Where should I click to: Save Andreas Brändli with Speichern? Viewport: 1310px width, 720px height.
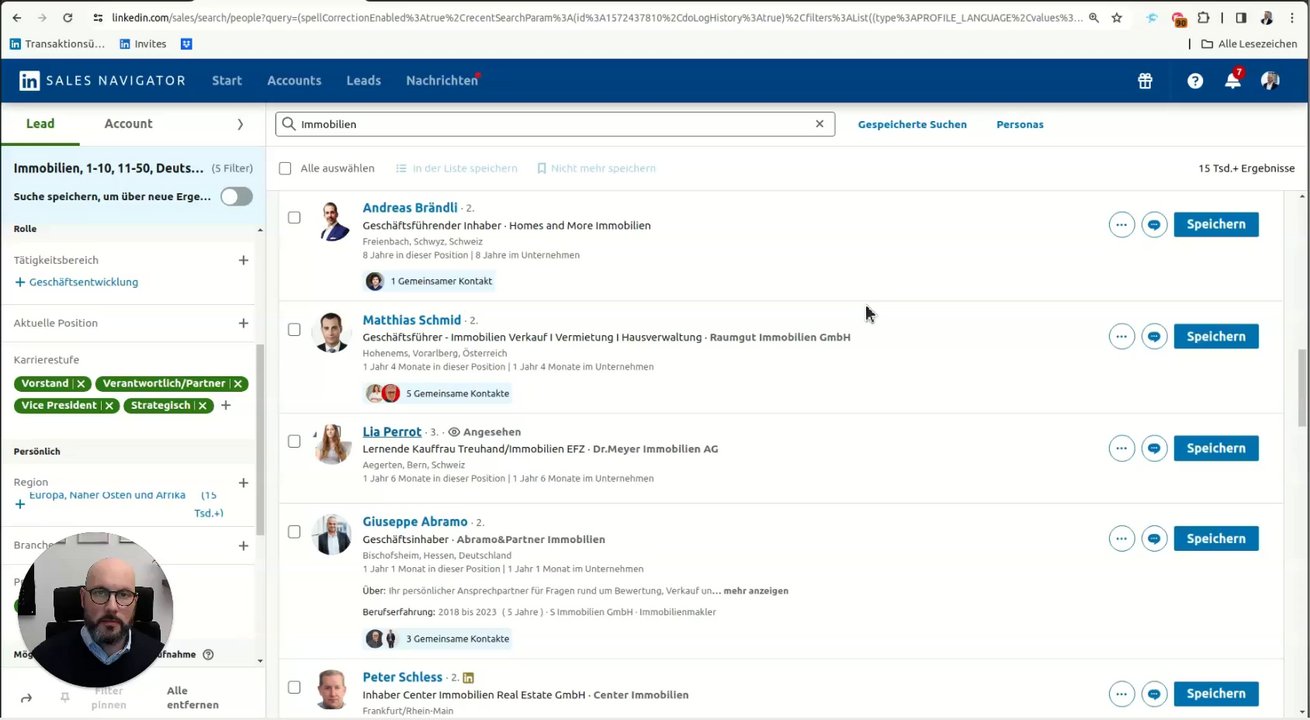pos(1216,224)
